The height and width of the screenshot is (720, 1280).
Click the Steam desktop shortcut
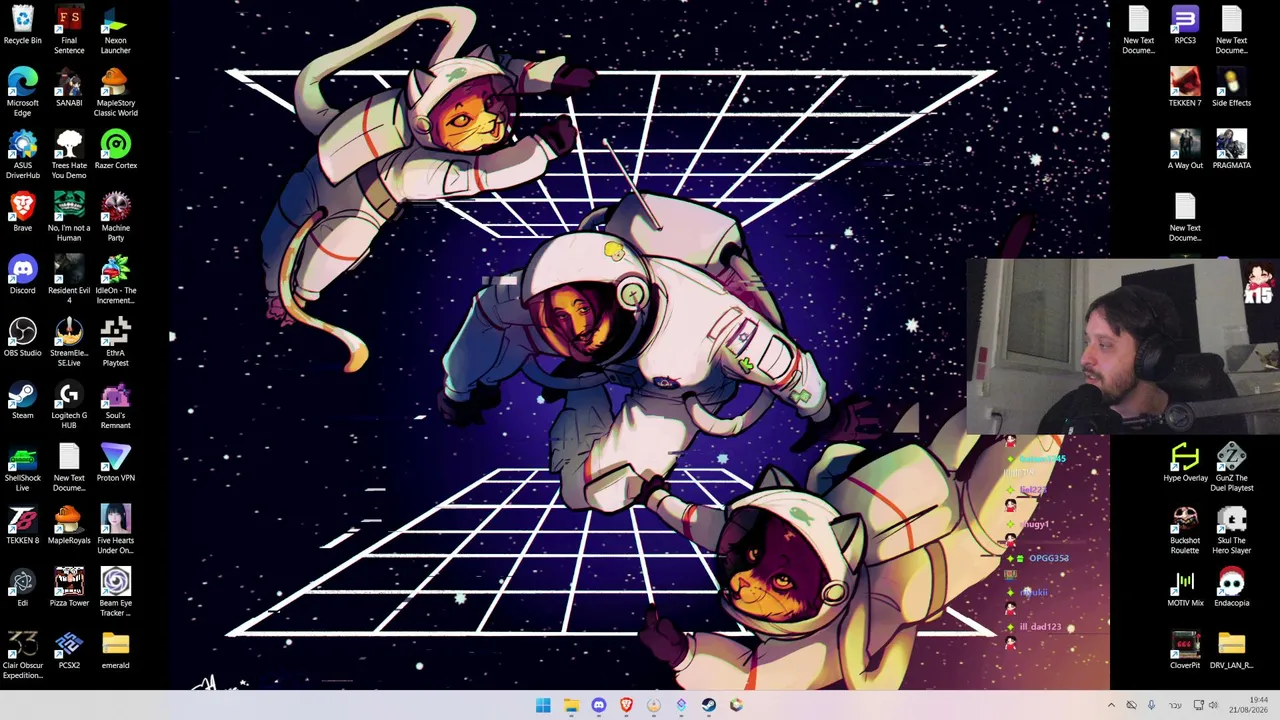22,401
